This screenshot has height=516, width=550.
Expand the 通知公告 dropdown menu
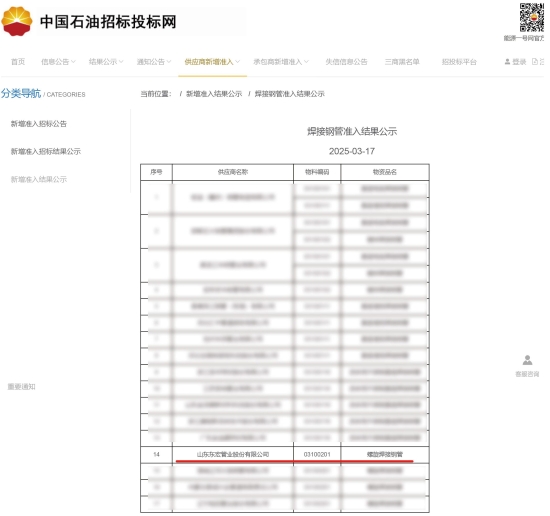click(x=154, y=62)
